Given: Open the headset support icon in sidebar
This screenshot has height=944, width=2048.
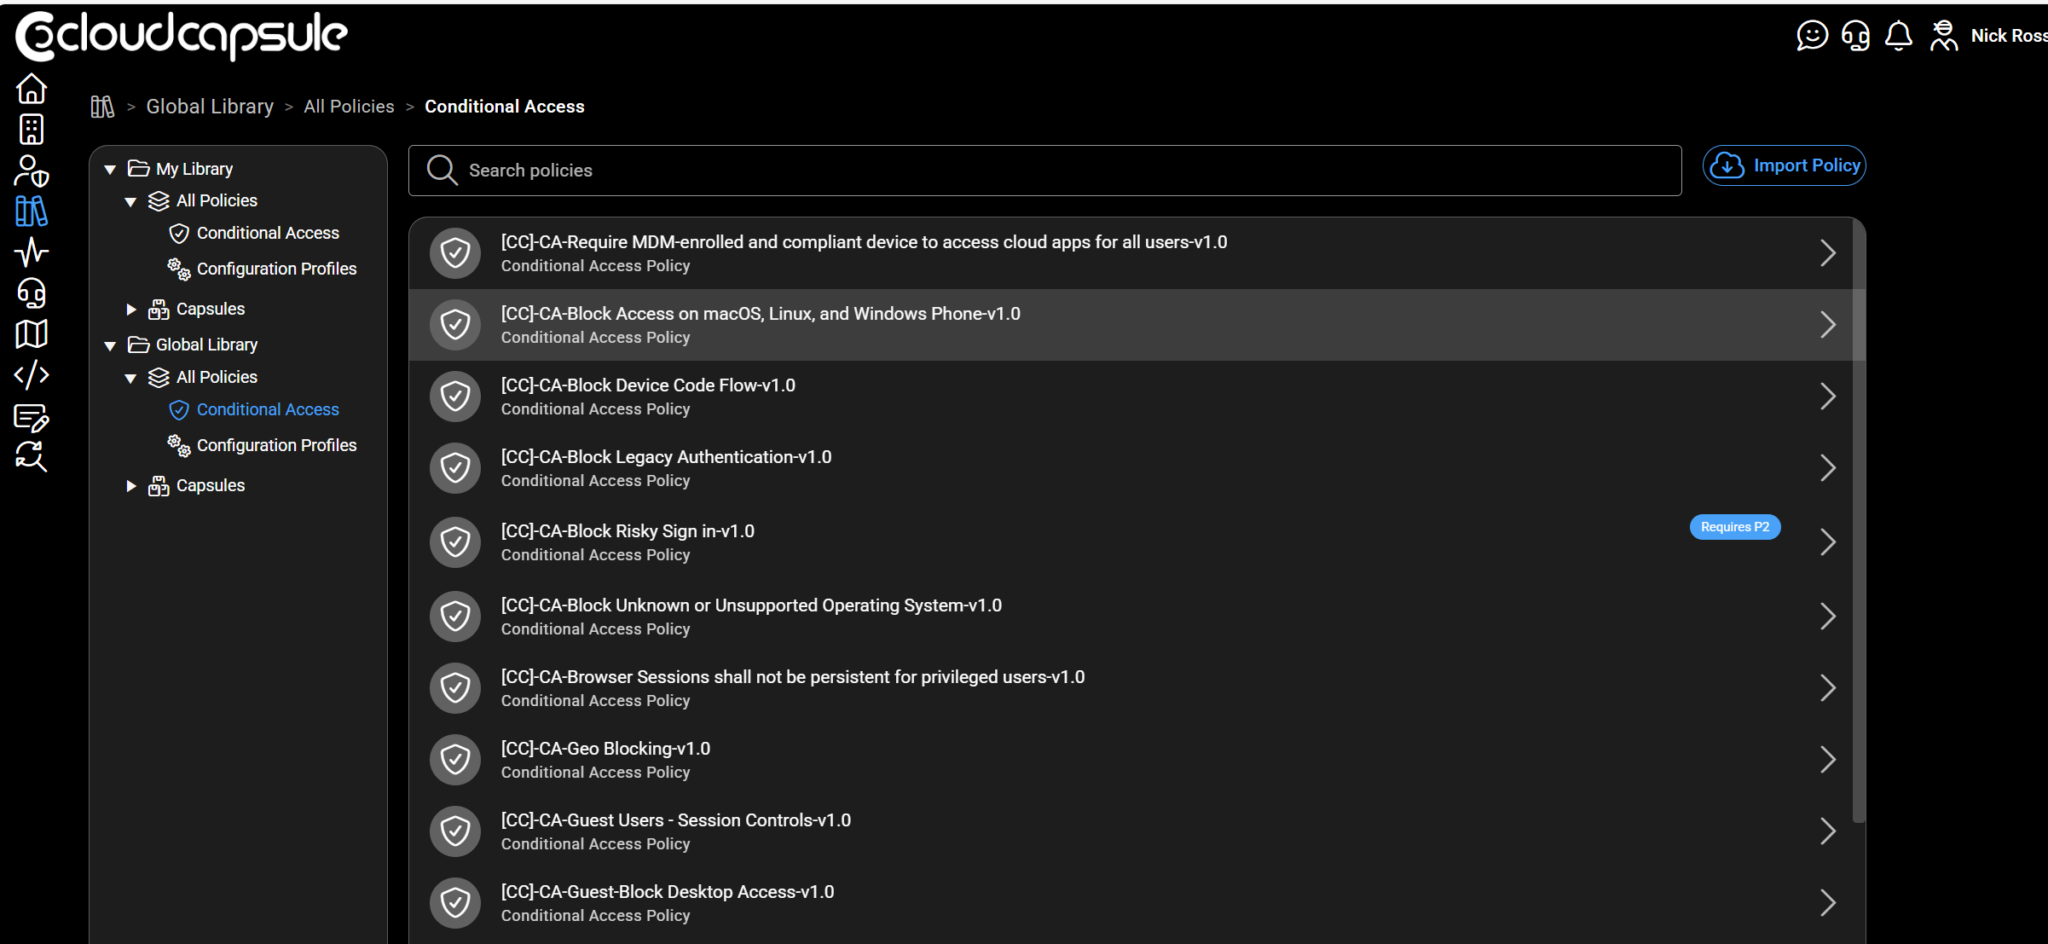Looking at the screenshot, I should [31, 294].
